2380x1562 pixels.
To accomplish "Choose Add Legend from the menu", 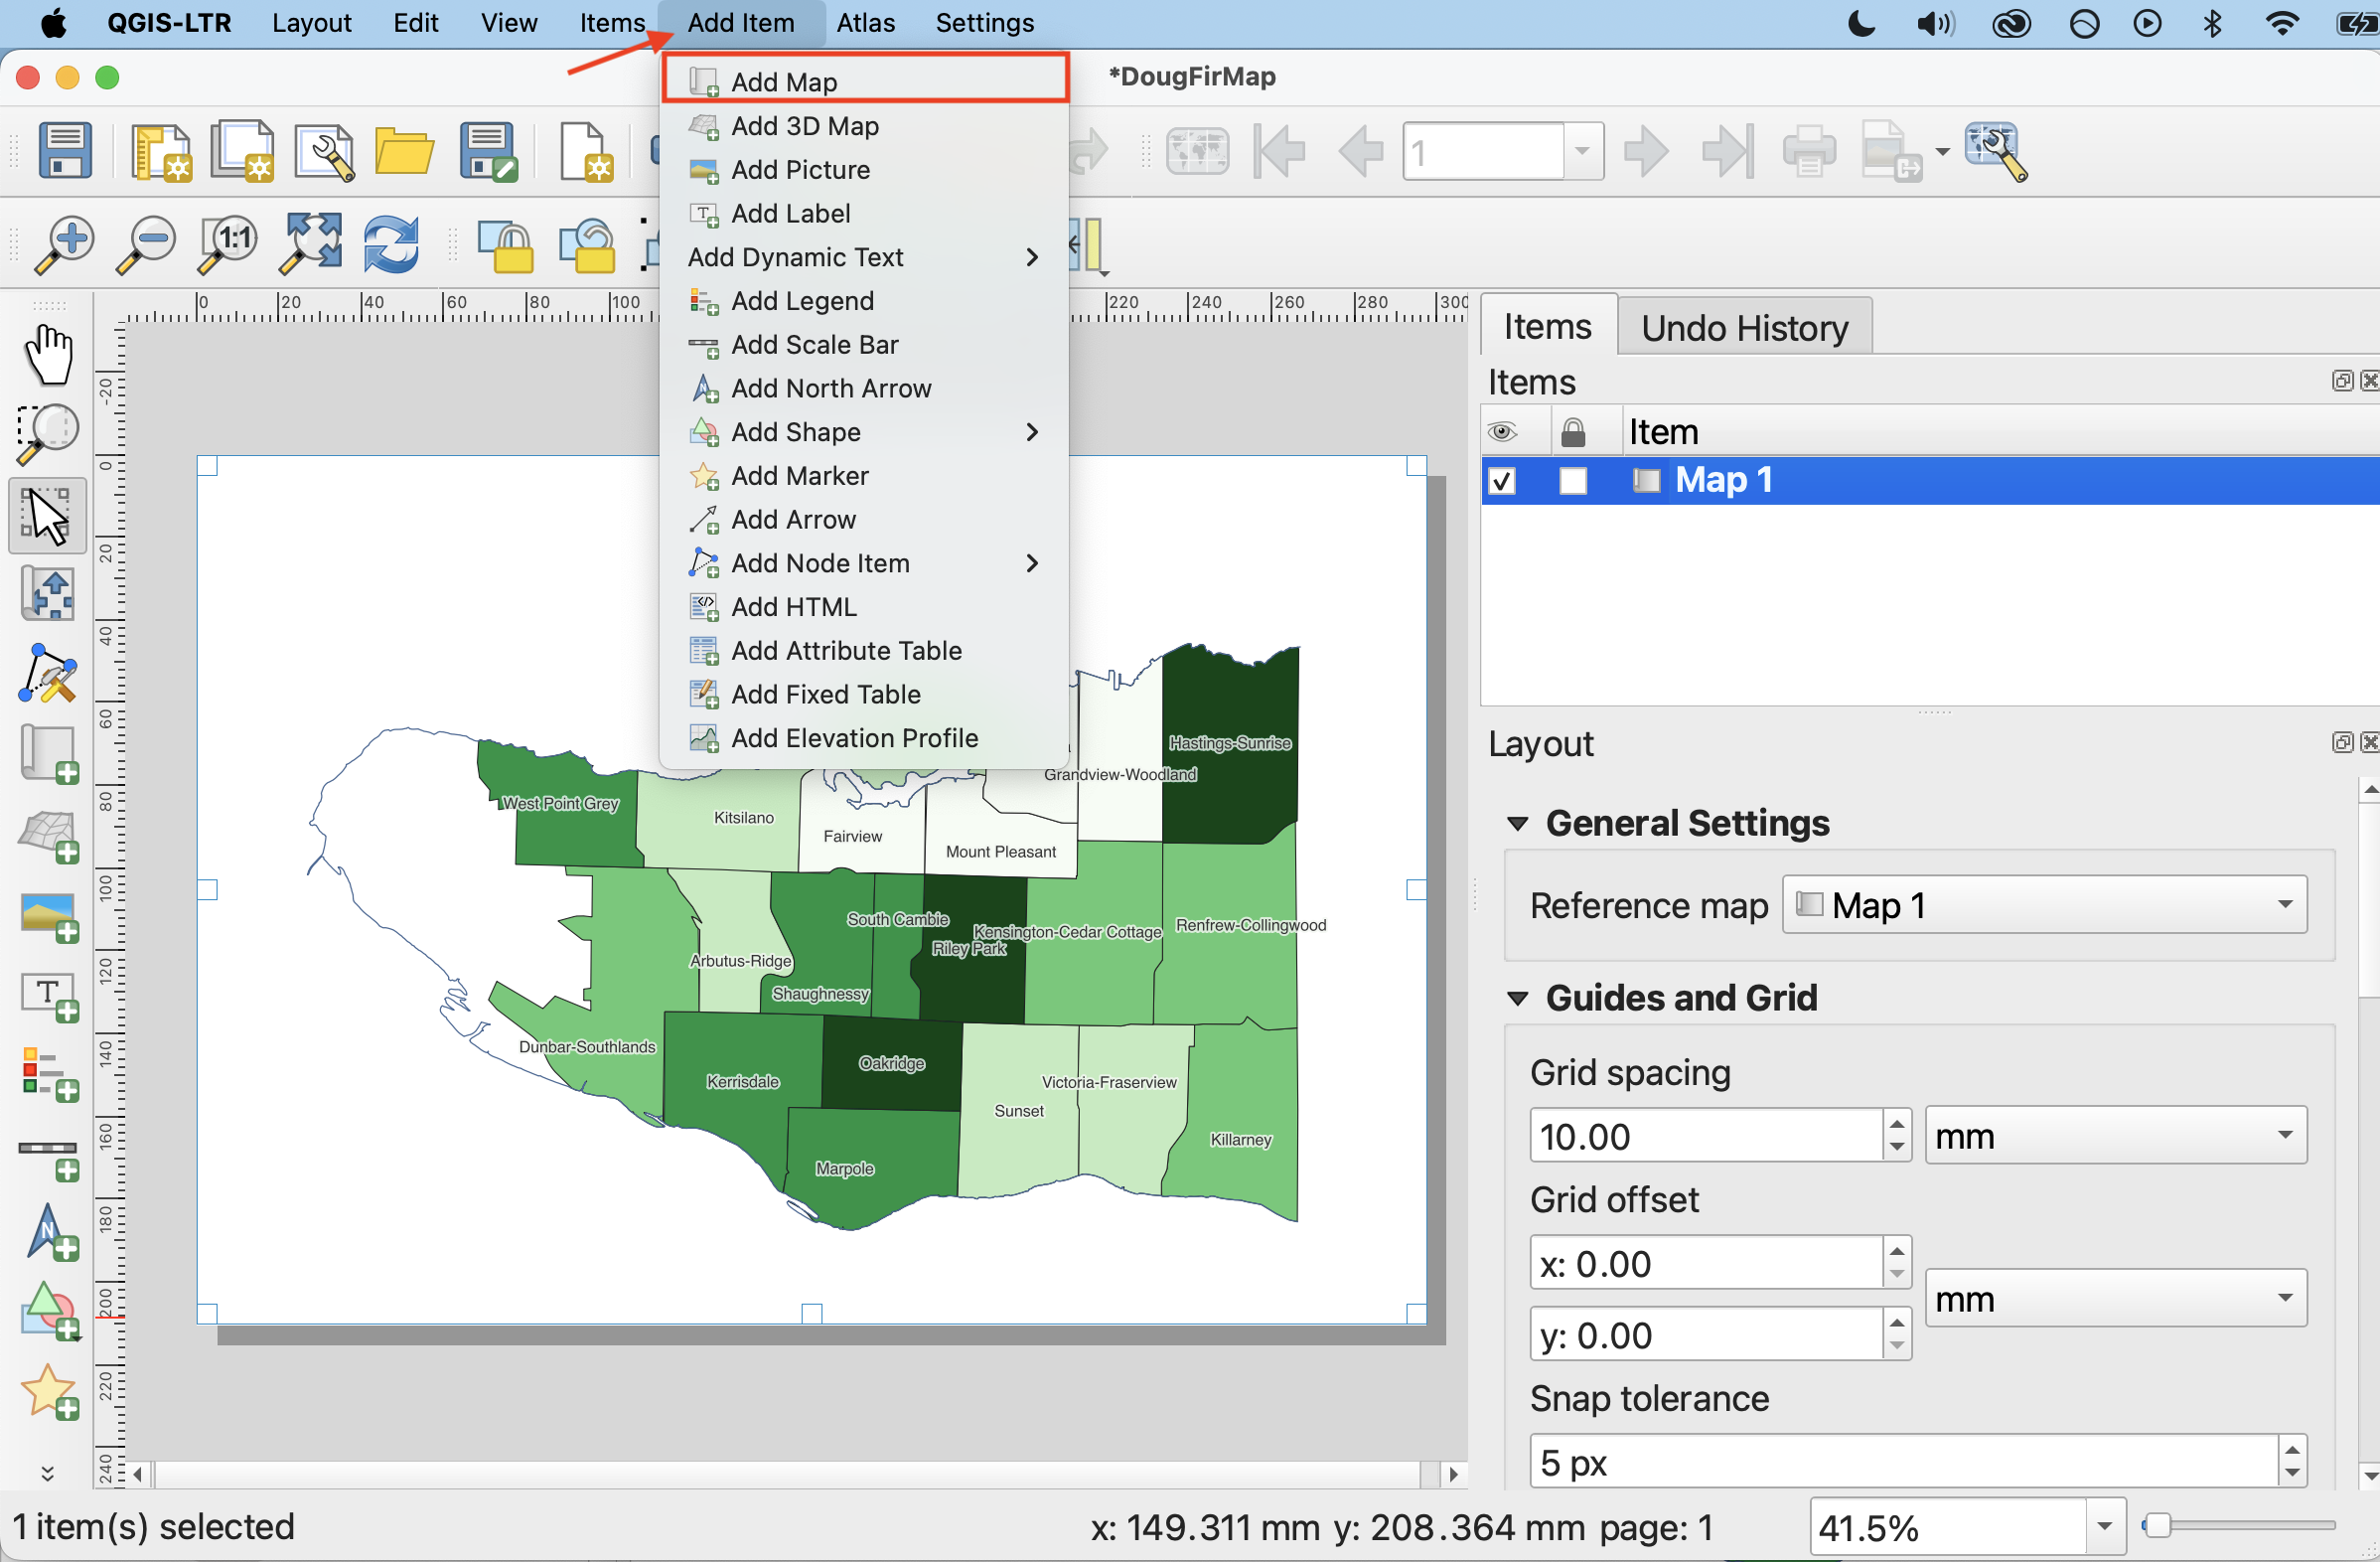I will 802,301.
